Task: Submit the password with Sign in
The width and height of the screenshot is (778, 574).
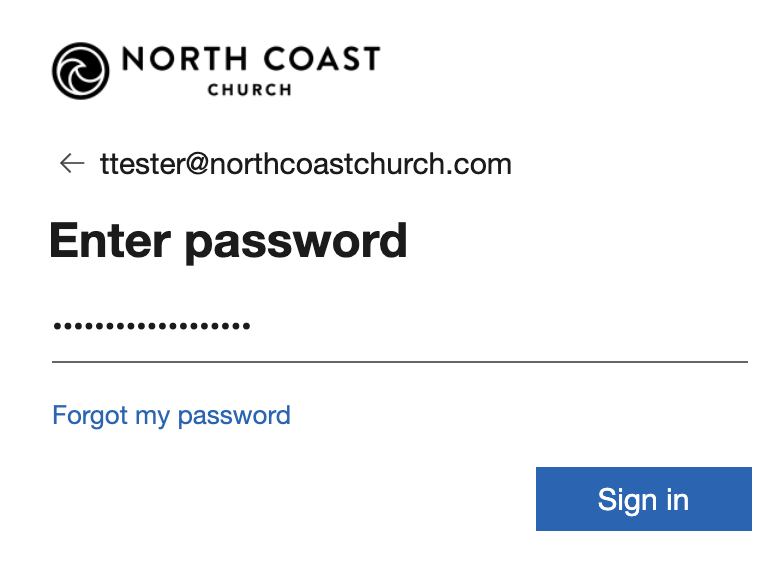Action: click(x=643, y=499)
